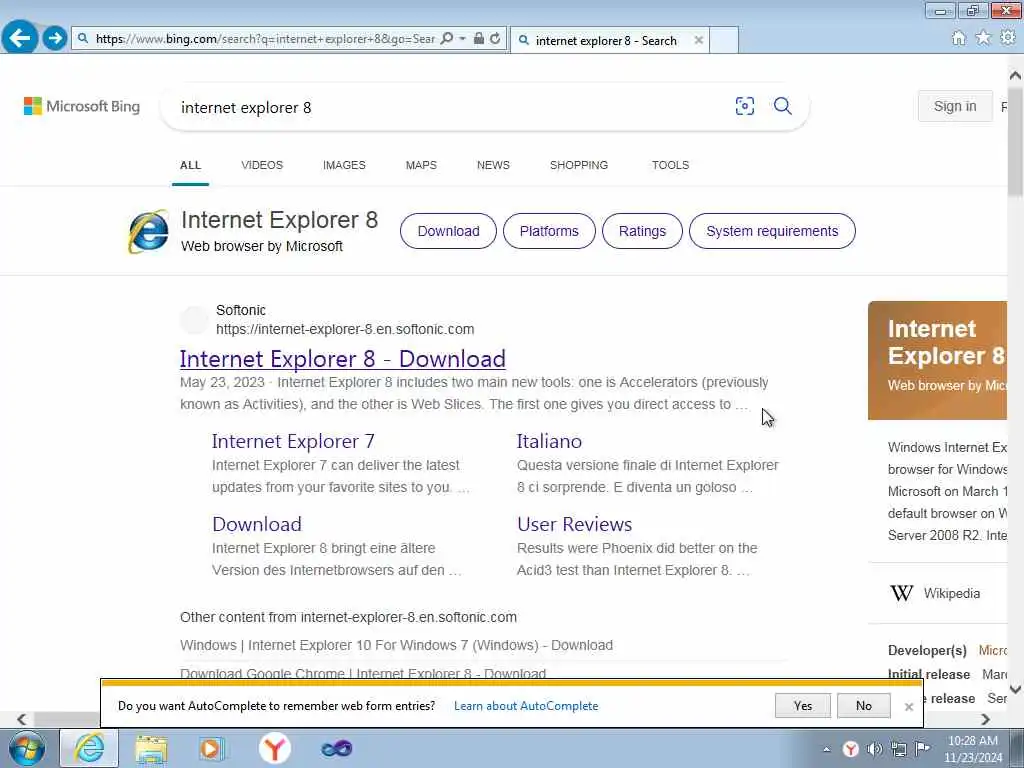Click the network tray icon
1024x768 pixels.
[x=899, y=749]
